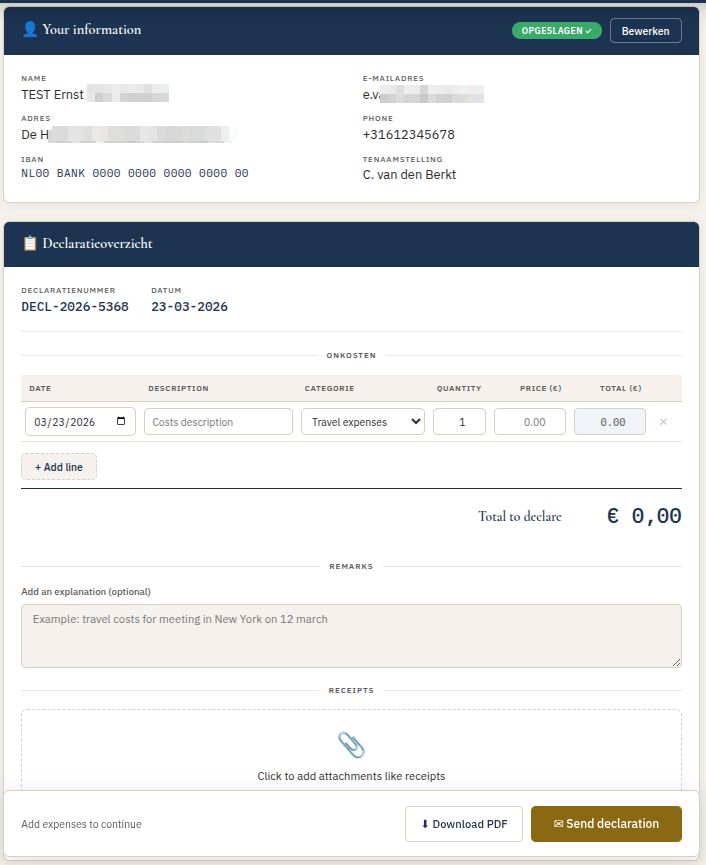The height and width of the screenshot is (865, 706).
Task: Send the declaration
Action: 606,824
